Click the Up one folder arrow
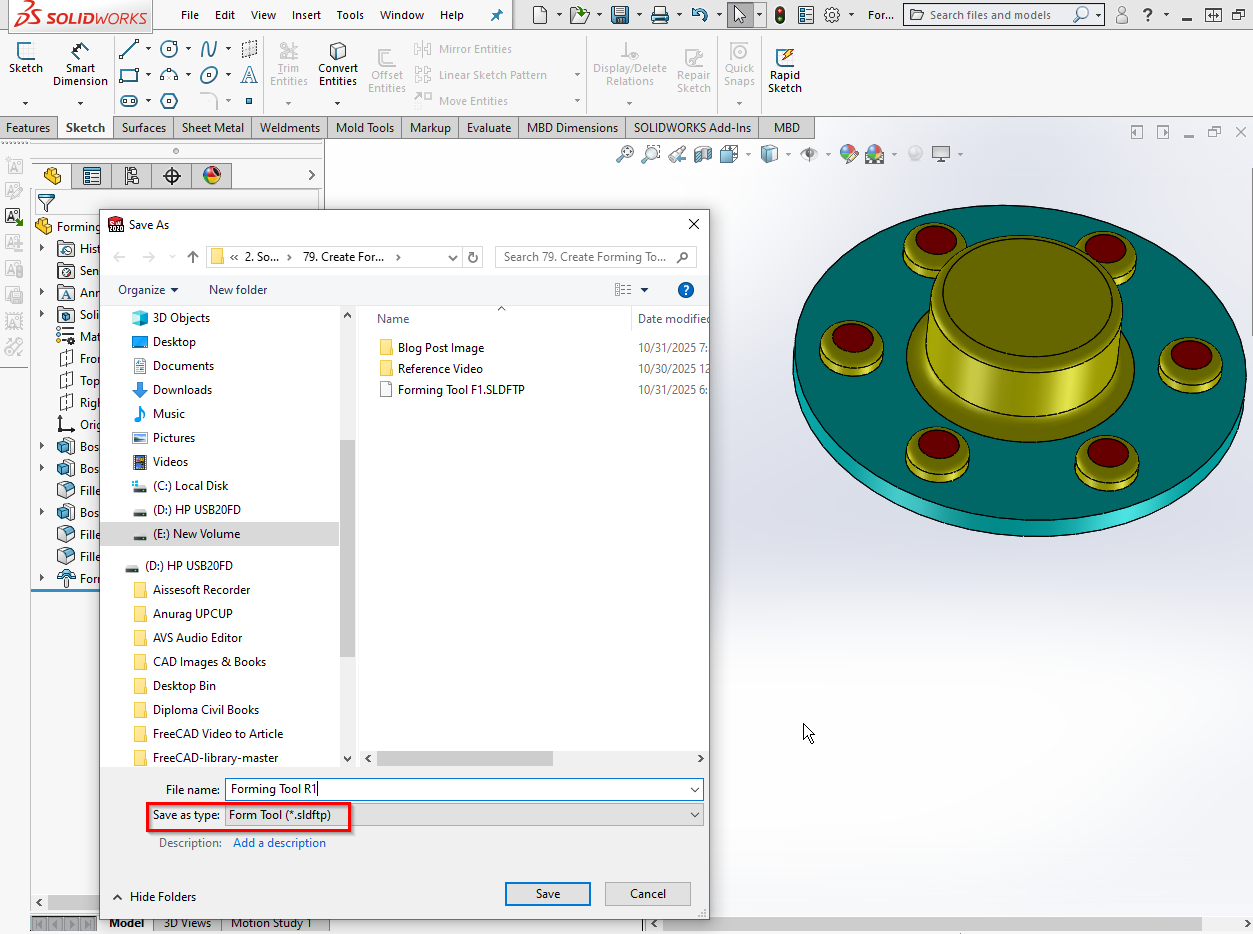The height and width of the screenshot is (934, 1253). (193, 257)
